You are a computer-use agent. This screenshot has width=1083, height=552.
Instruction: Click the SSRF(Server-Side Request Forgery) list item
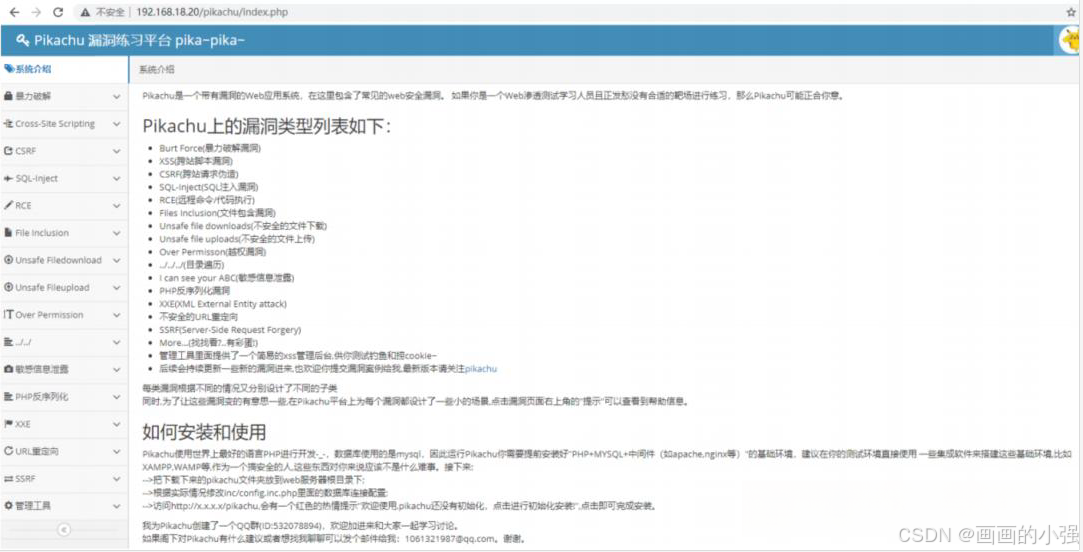[230, 330]
